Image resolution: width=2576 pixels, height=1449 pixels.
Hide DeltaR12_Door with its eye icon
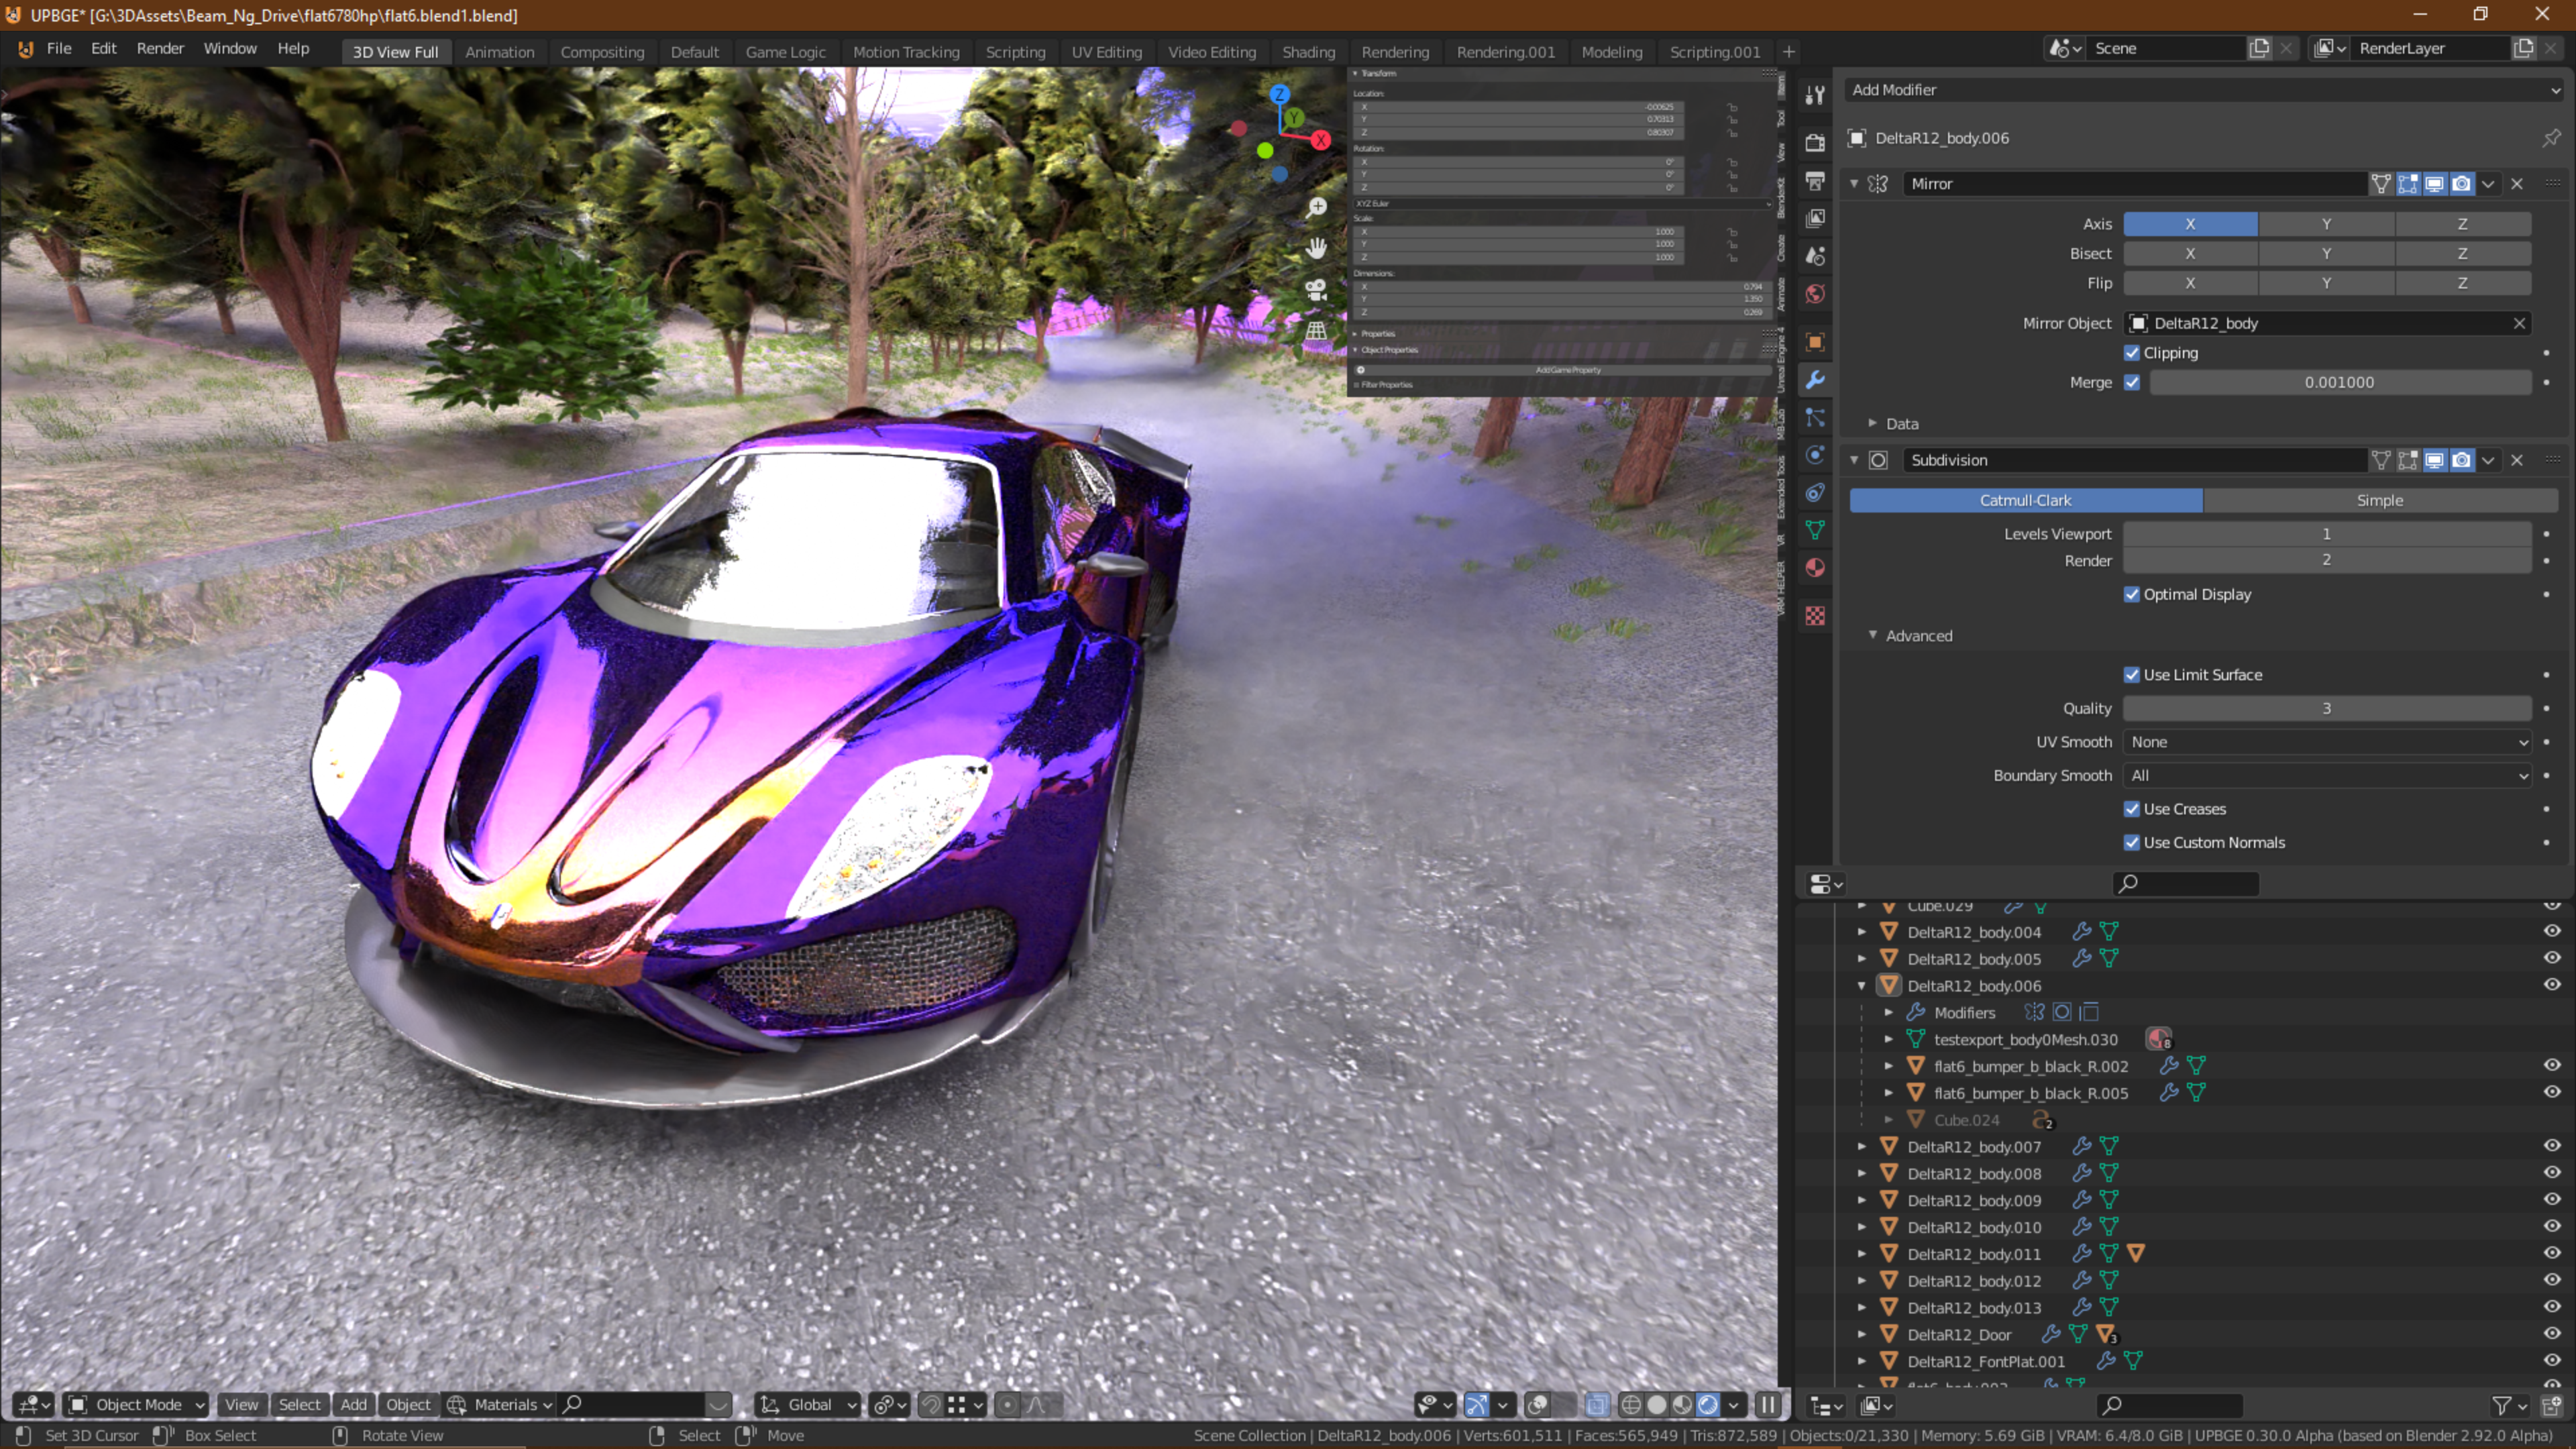pyautogui.click(x=2551, y=1334)
